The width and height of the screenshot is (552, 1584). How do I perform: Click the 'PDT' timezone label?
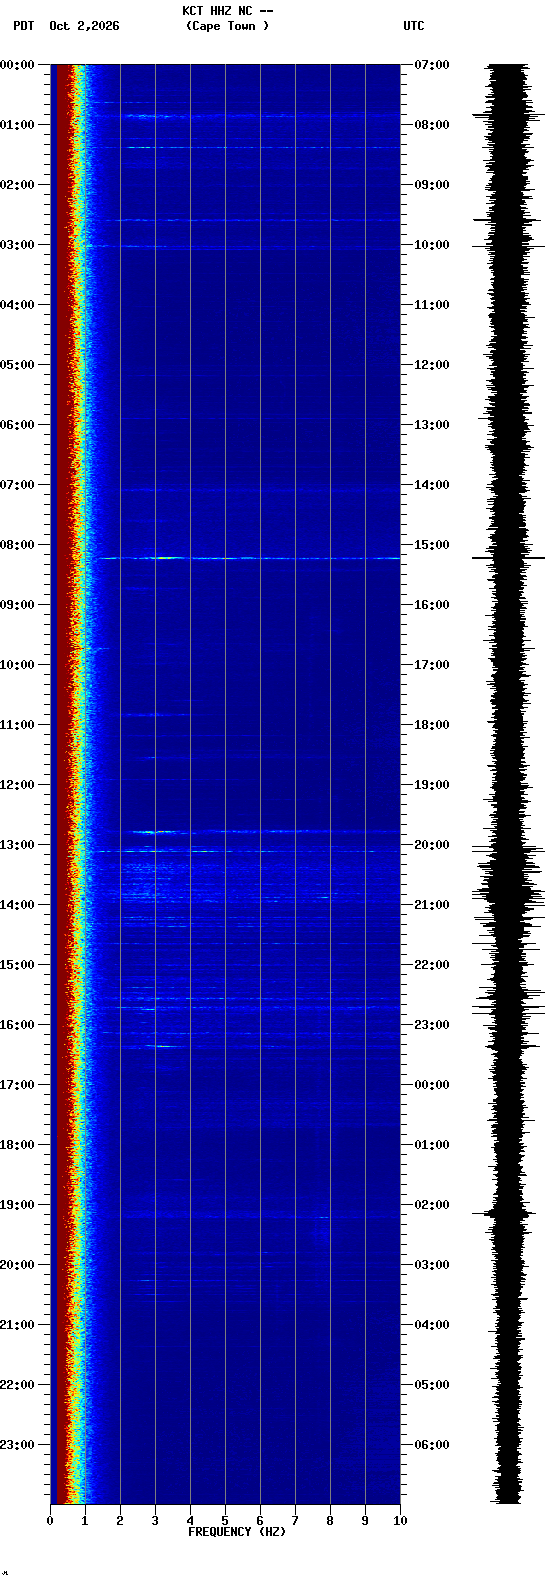(x=23, y=26)
